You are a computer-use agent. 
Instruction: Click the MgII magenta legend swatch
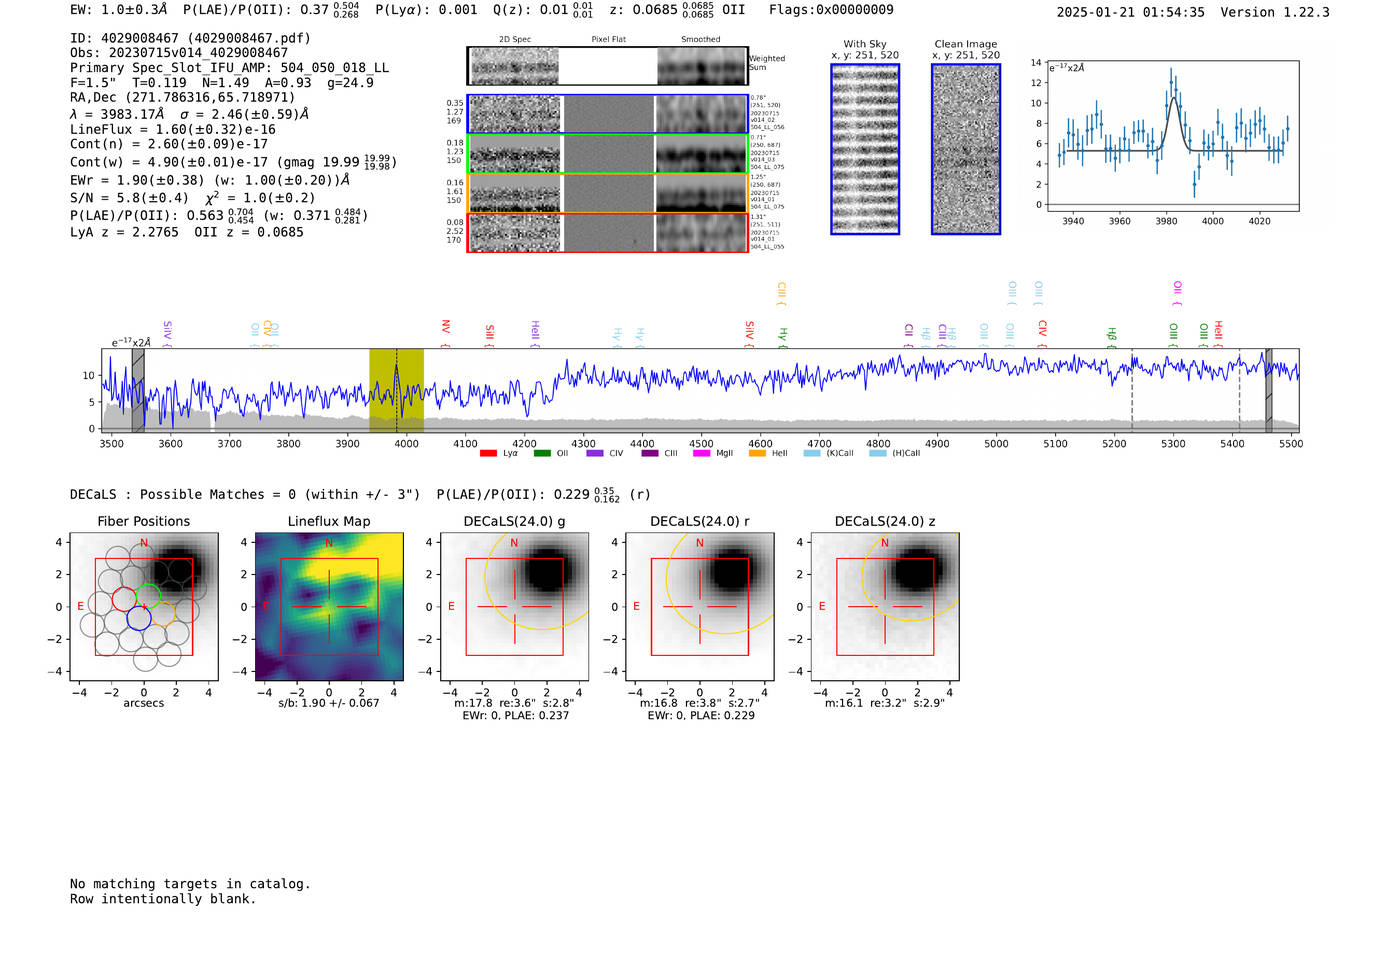click(702, 453)
